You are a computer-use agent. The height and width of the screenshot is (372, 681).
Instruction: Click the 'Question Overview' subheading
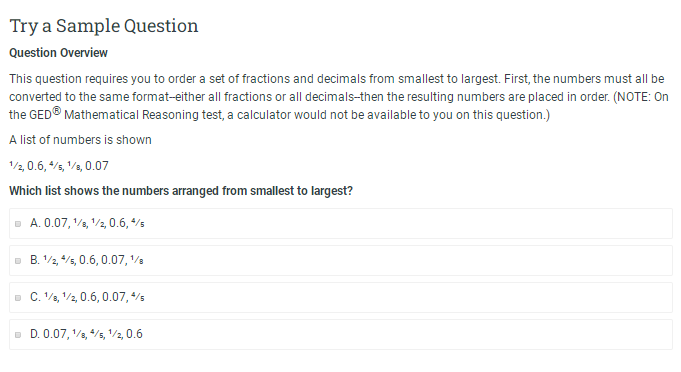58,53
